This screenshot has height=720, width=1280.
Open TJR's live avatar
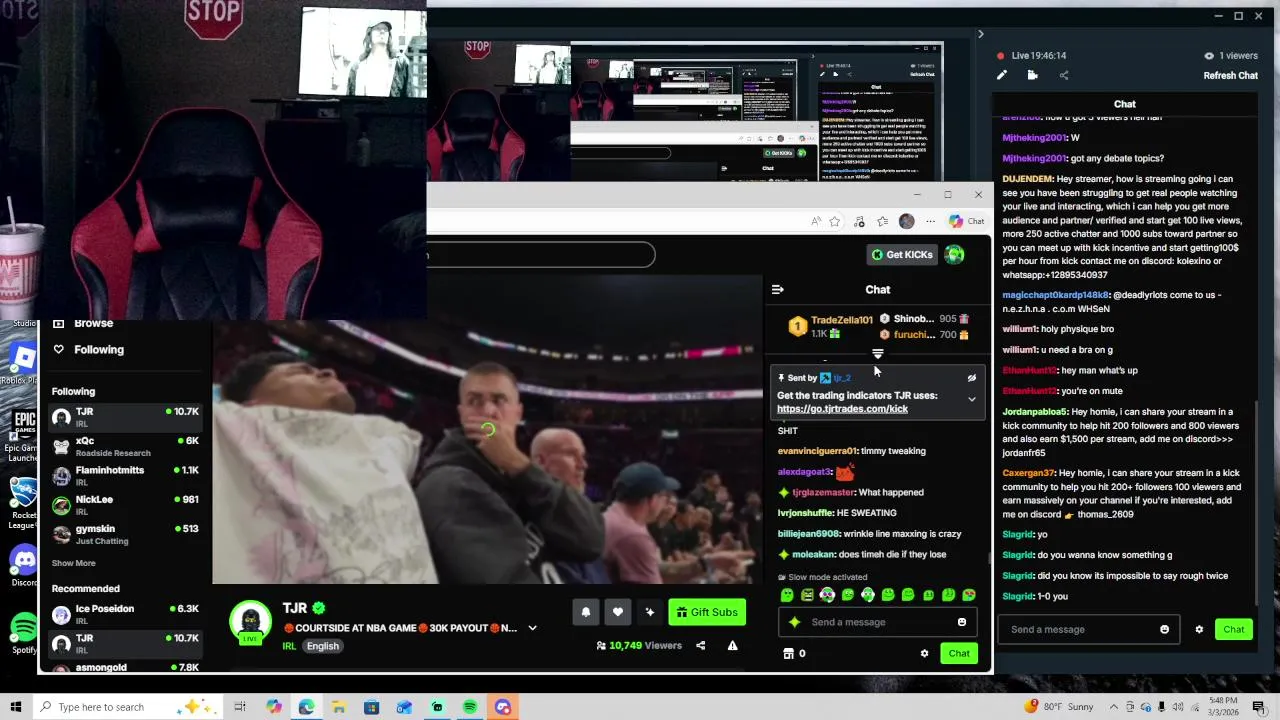coord(250,623)
